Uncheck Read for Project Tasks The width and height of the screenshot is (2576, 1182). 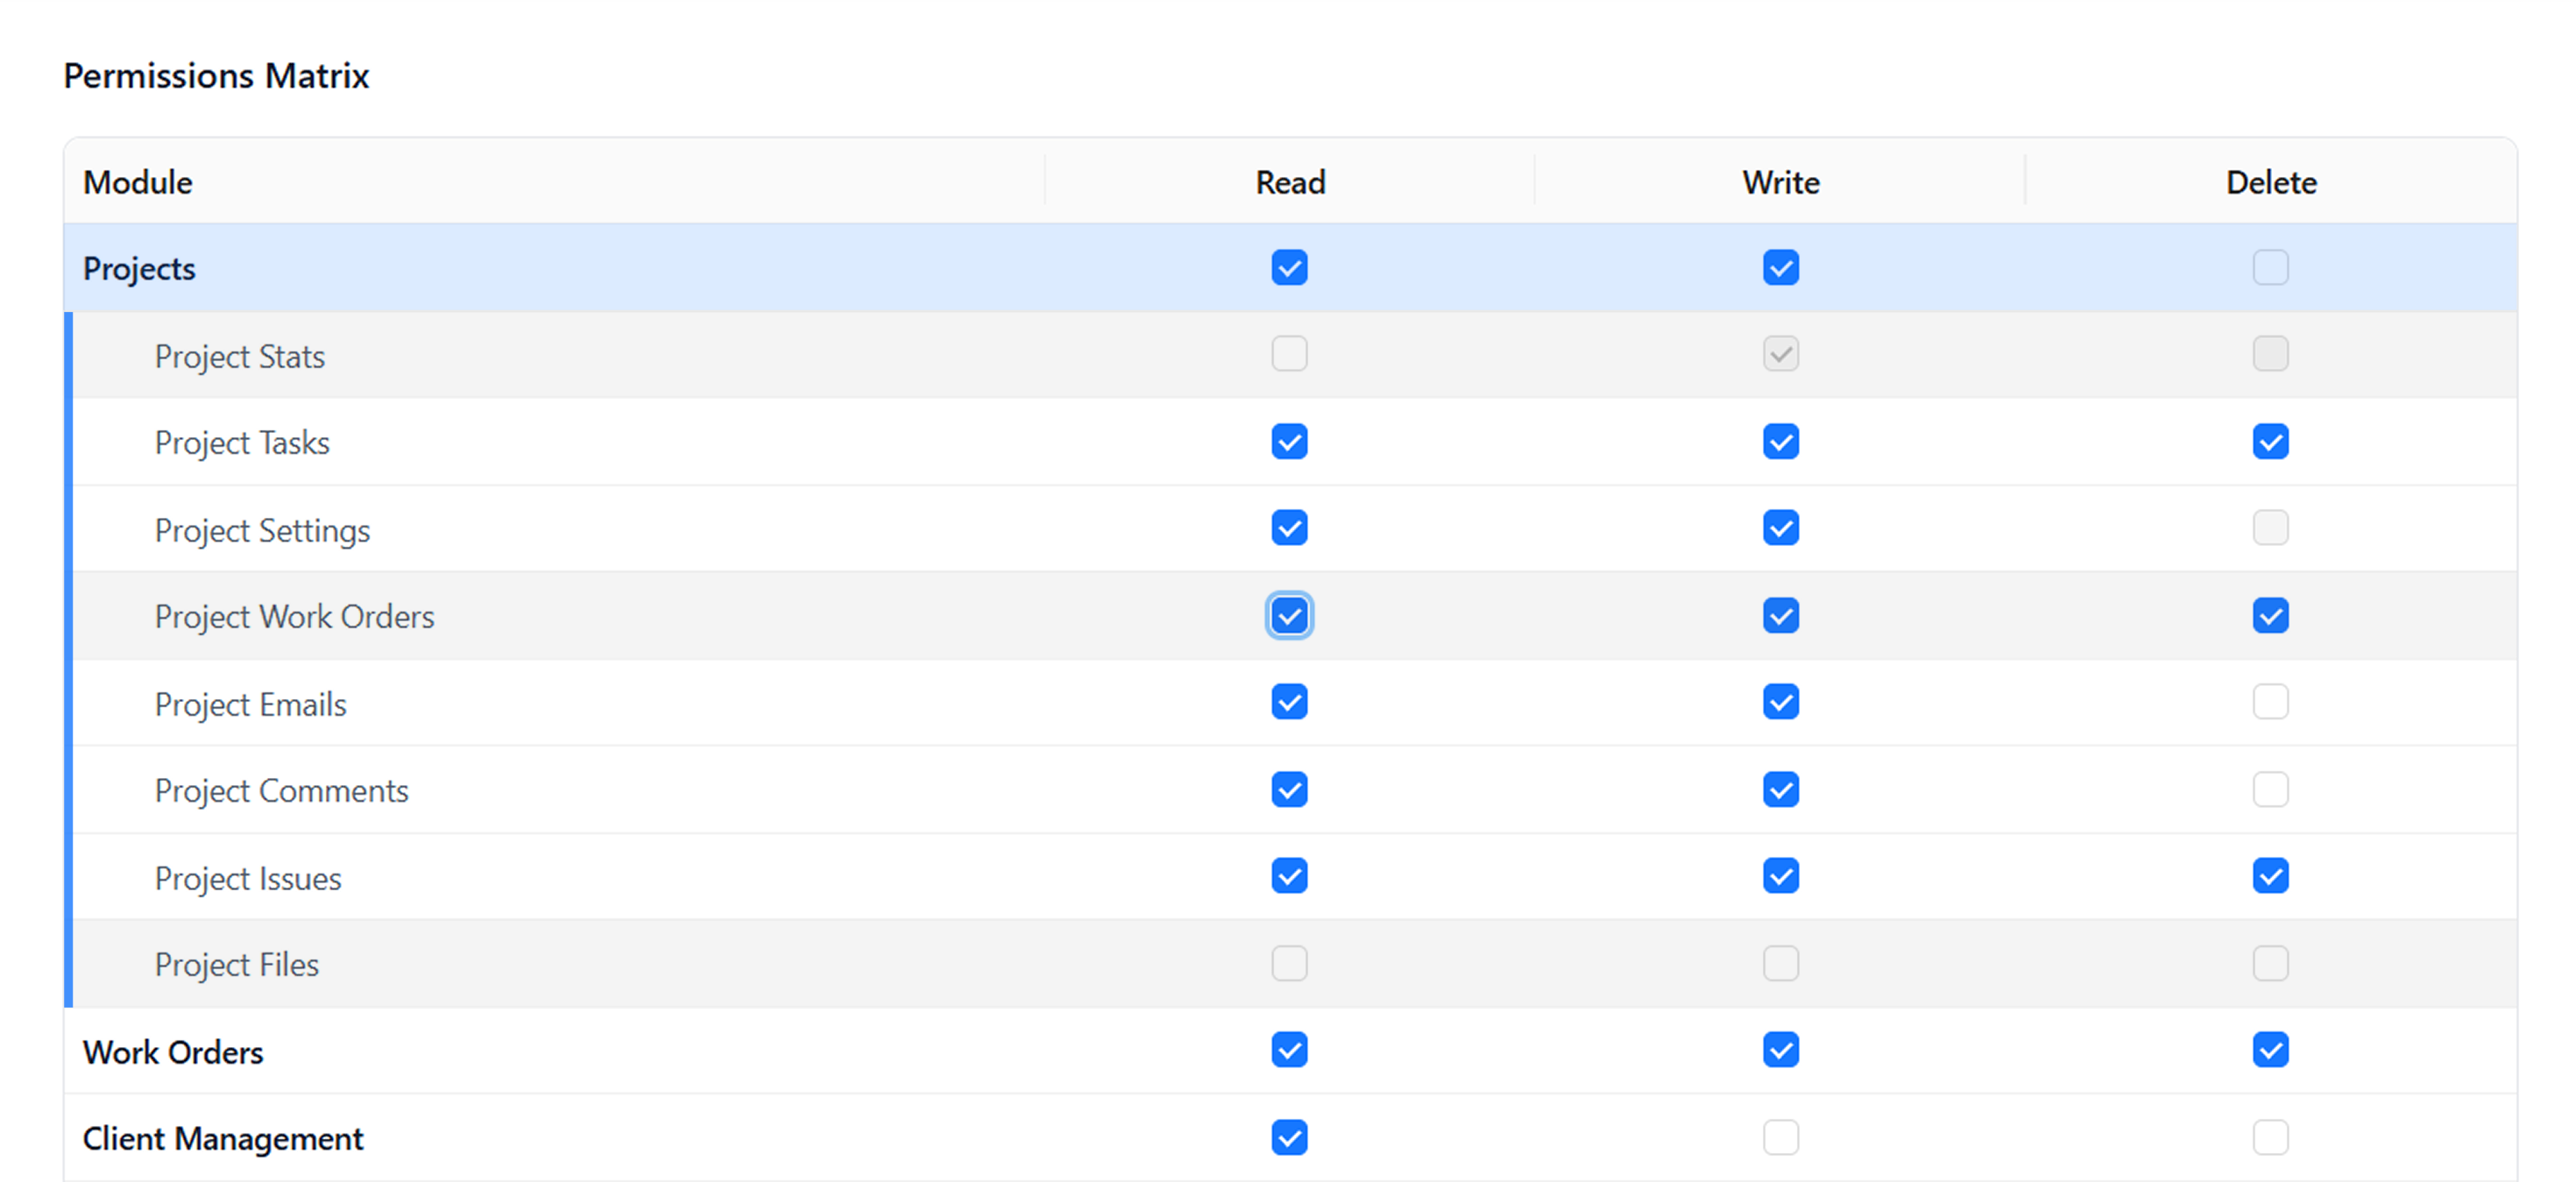click(x=1289, y=441)
